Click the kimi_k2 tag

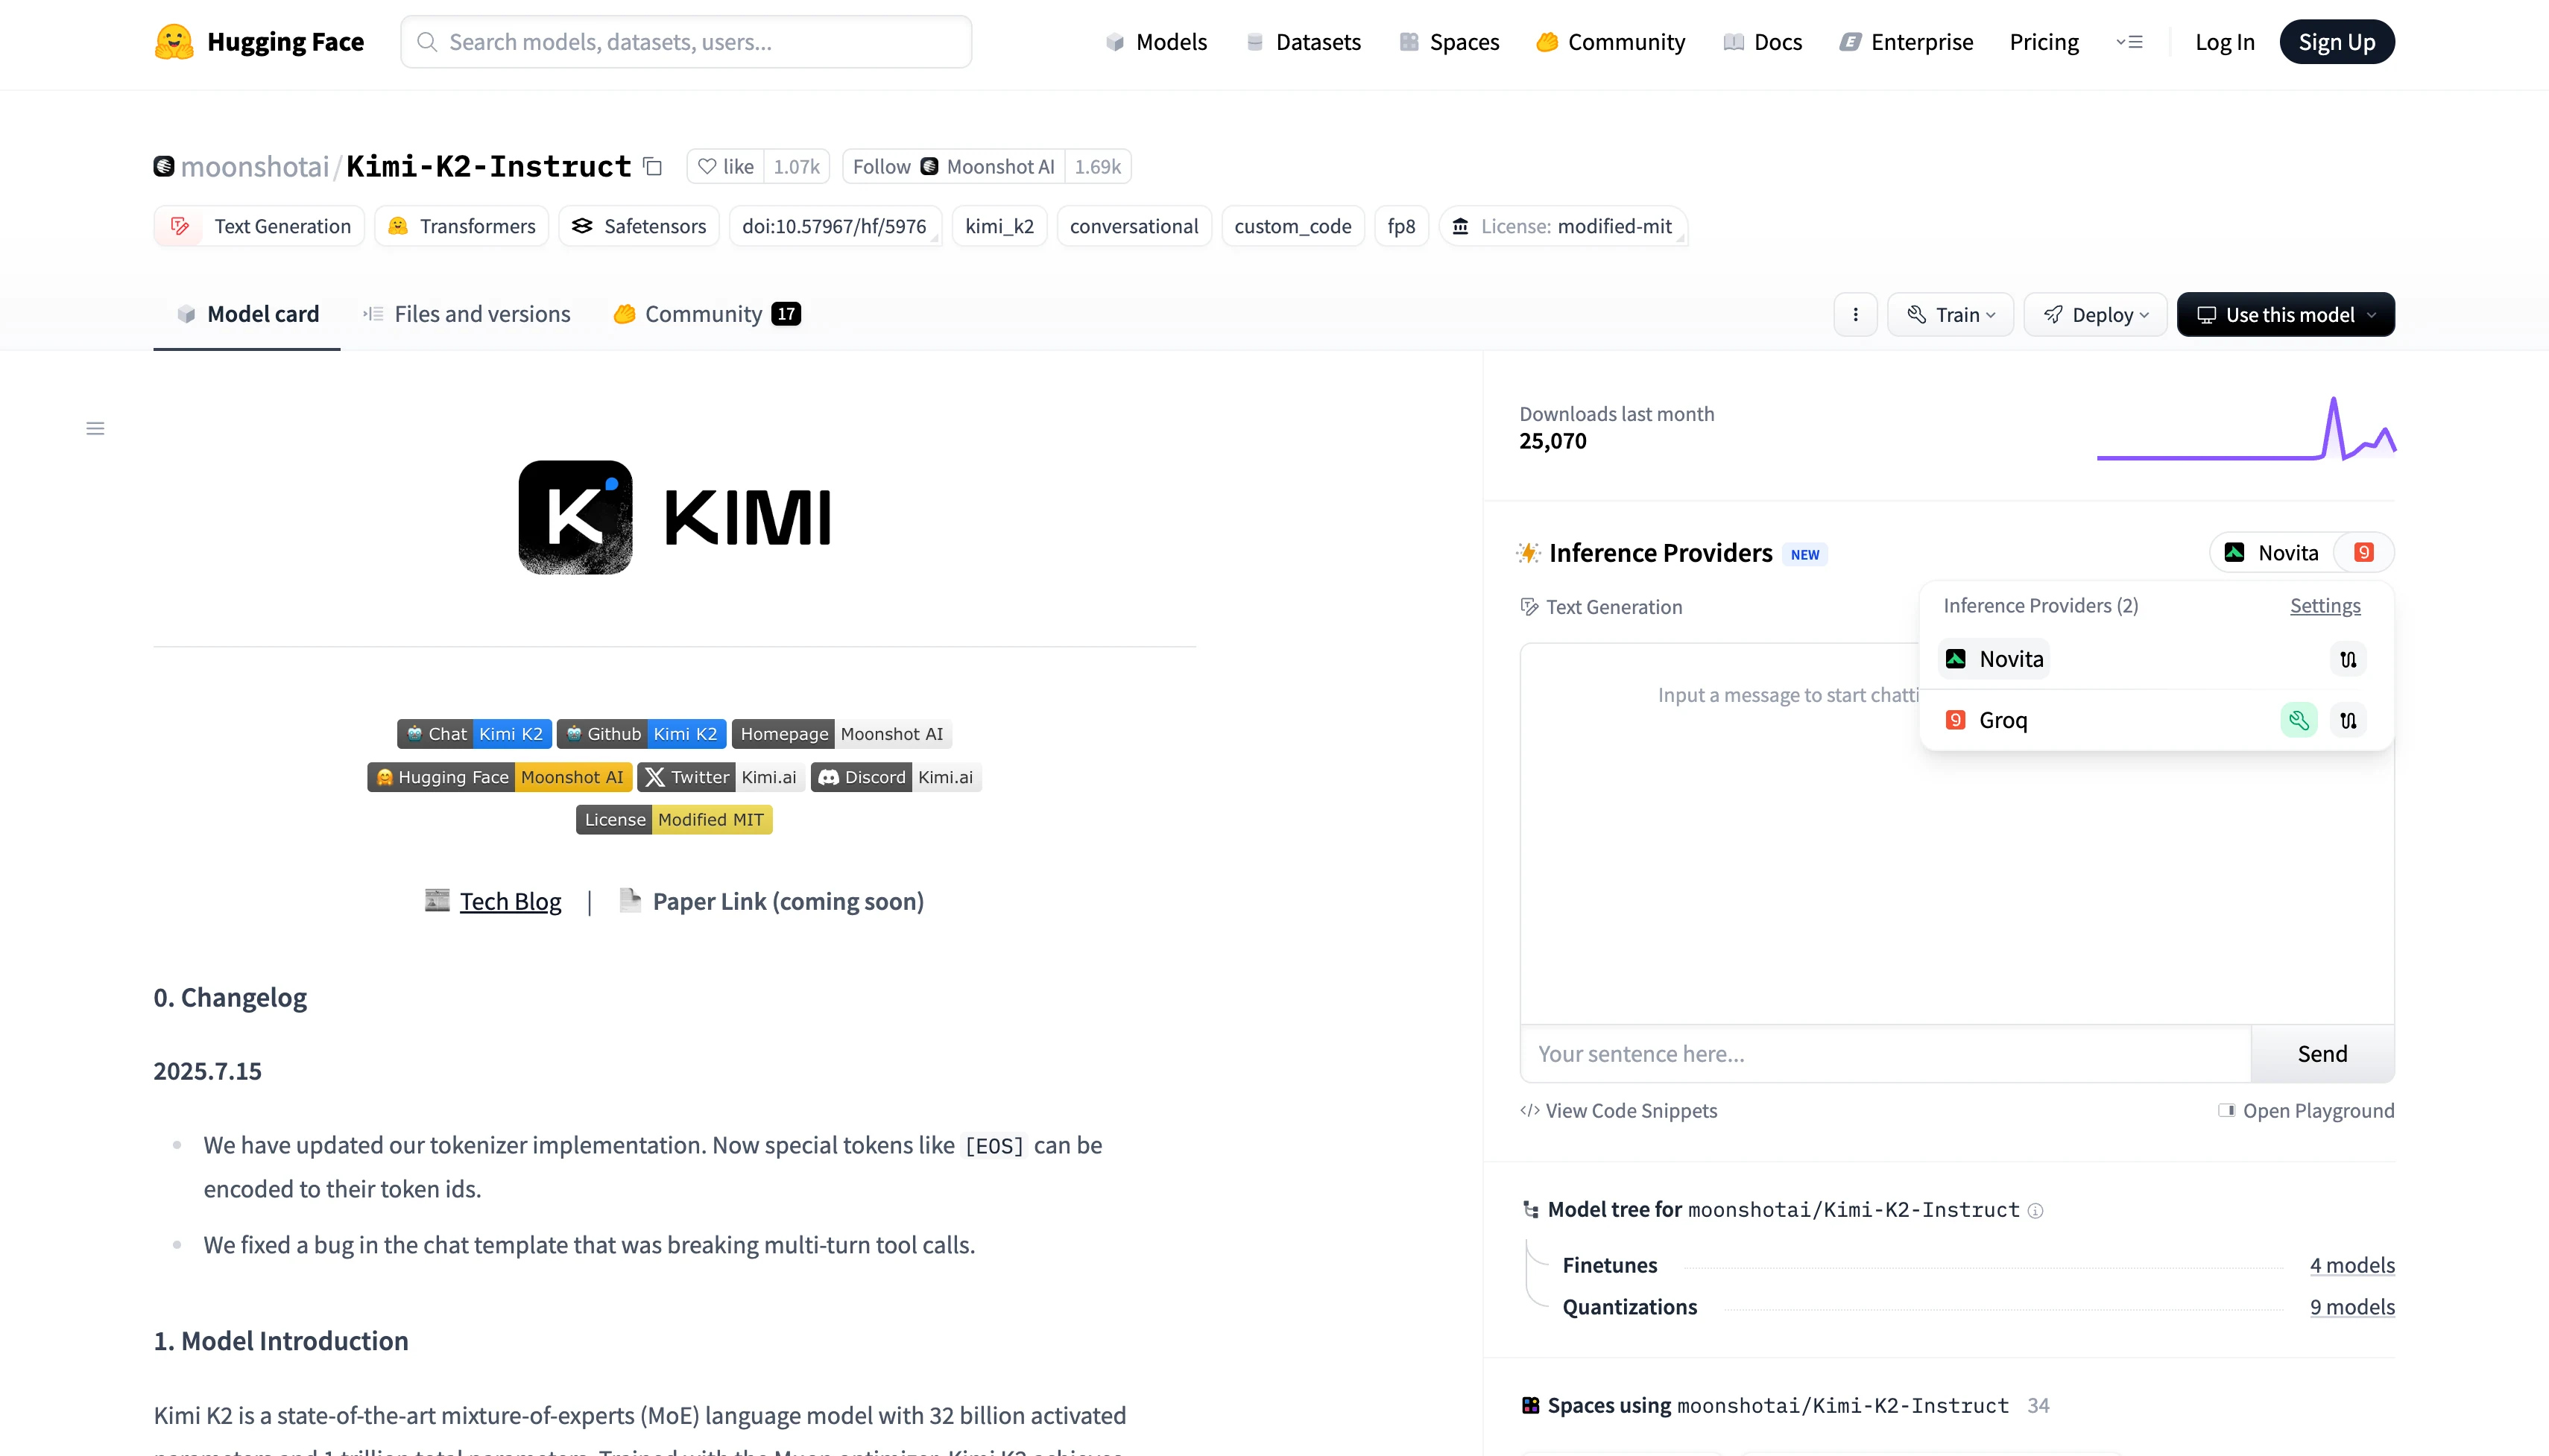(999, 227)
